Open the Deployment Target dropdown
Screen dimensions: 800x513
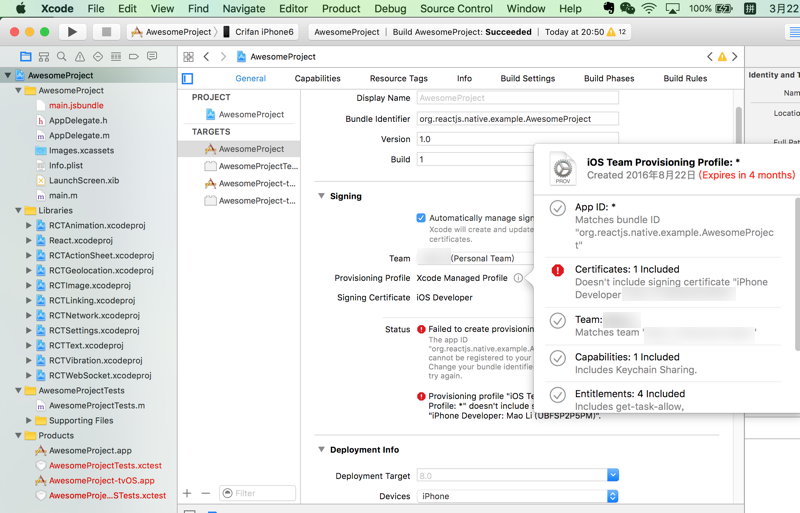click(613, 475)
